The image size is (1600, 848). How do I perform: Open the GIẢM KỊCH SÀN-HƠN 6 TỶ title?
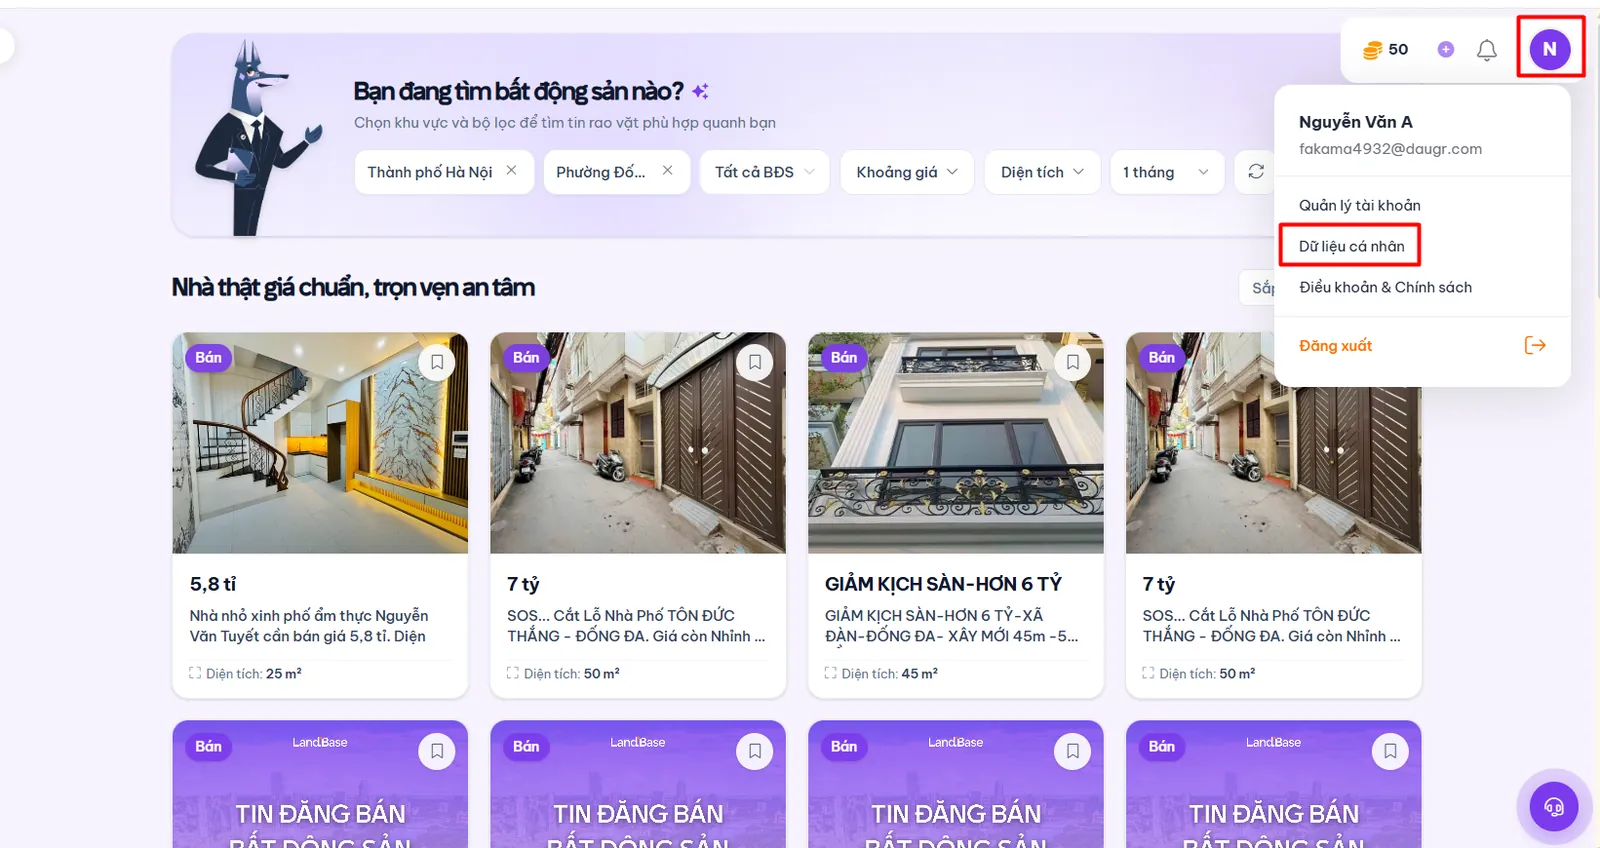pos(943,584)
